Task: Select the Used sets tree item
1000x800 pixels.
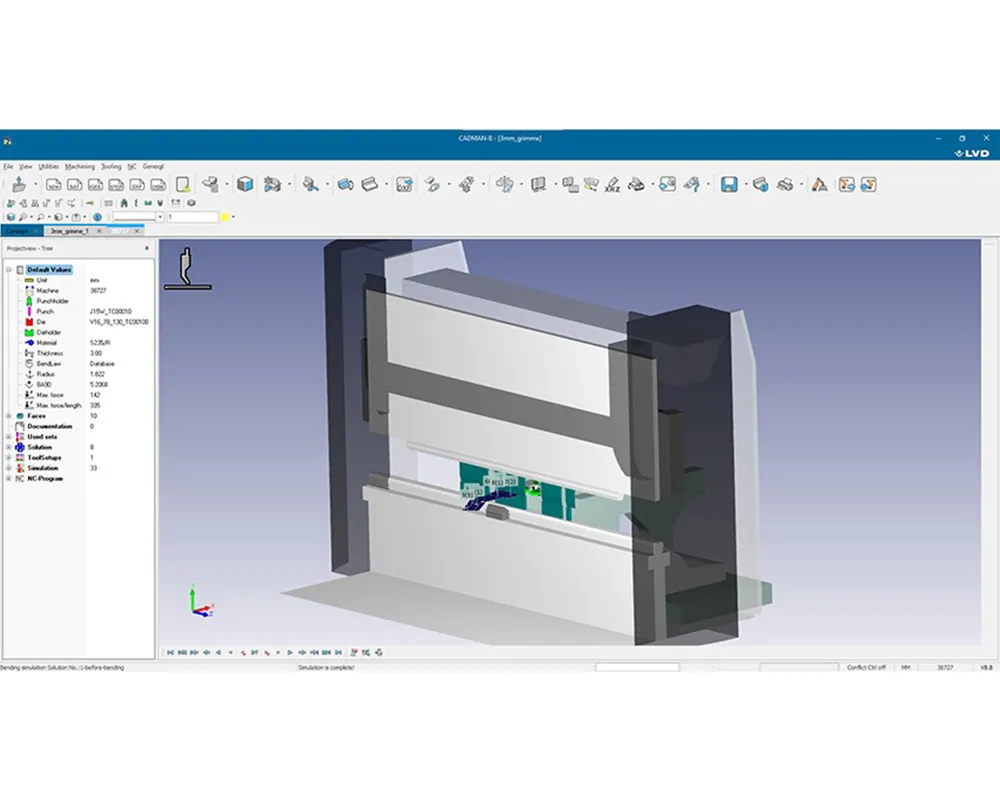Action: (42, 437)
